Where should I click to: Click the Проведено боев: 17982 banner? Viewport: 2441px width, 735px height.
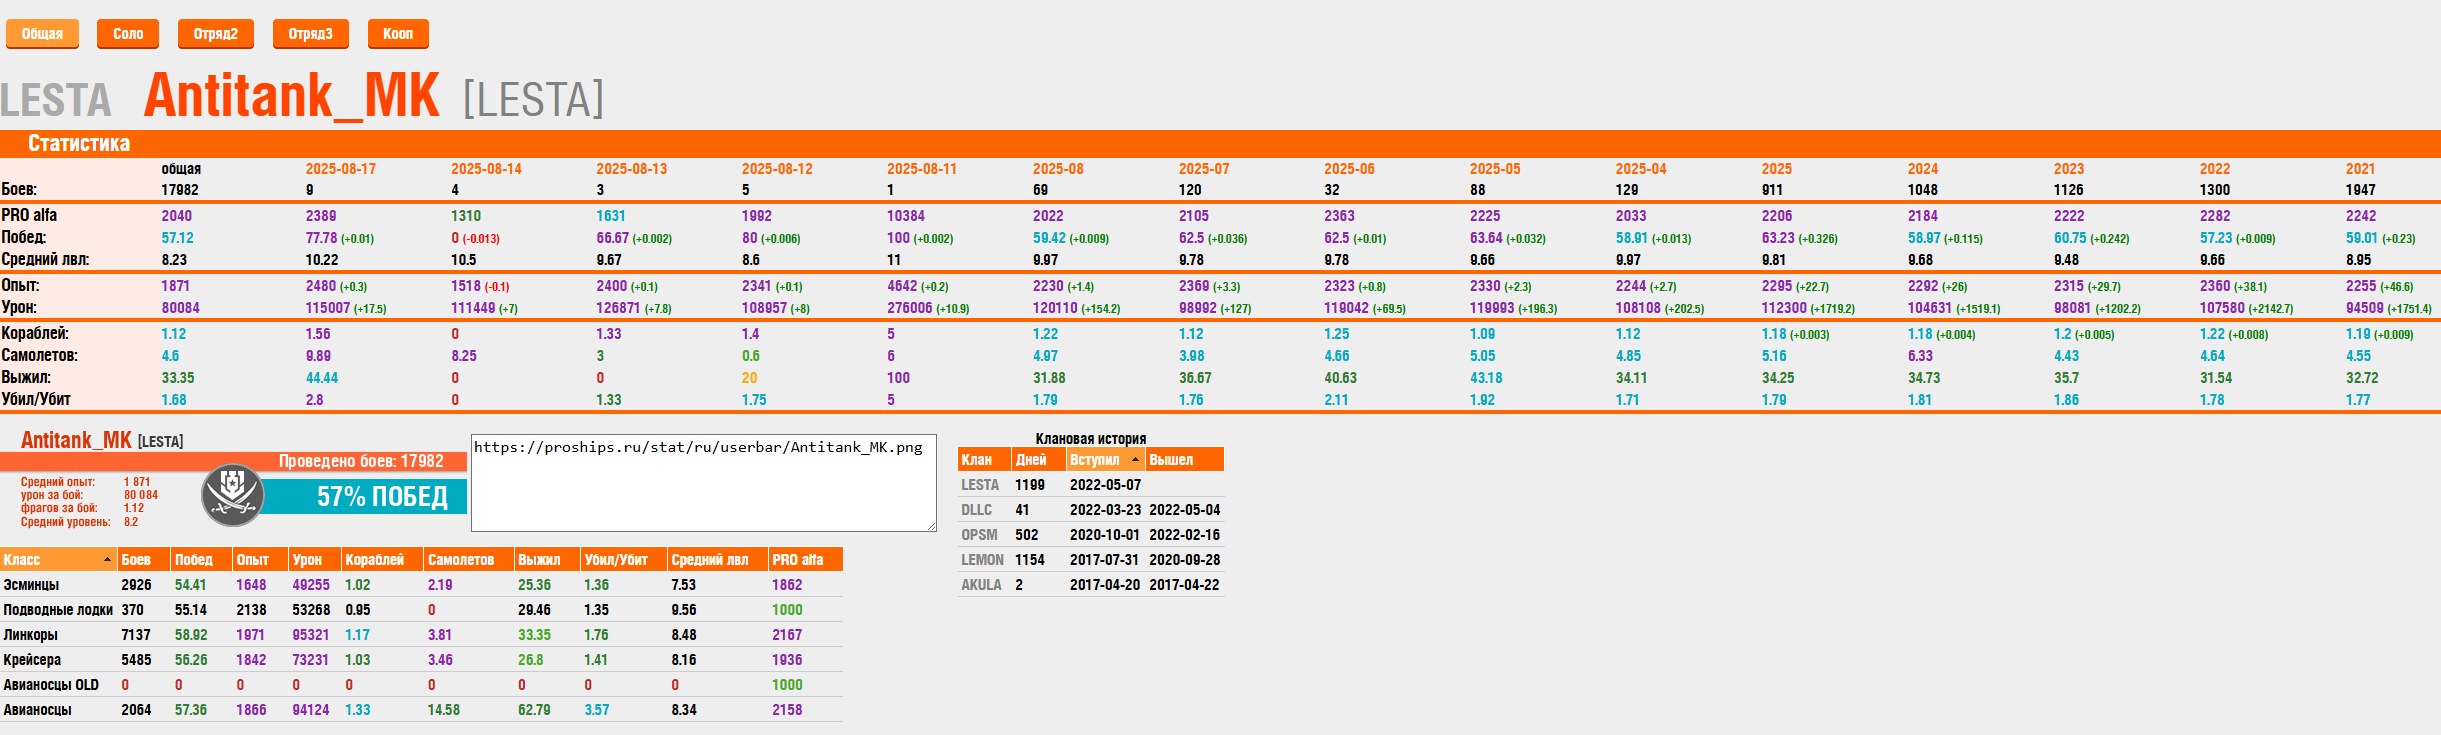[361, 461]
